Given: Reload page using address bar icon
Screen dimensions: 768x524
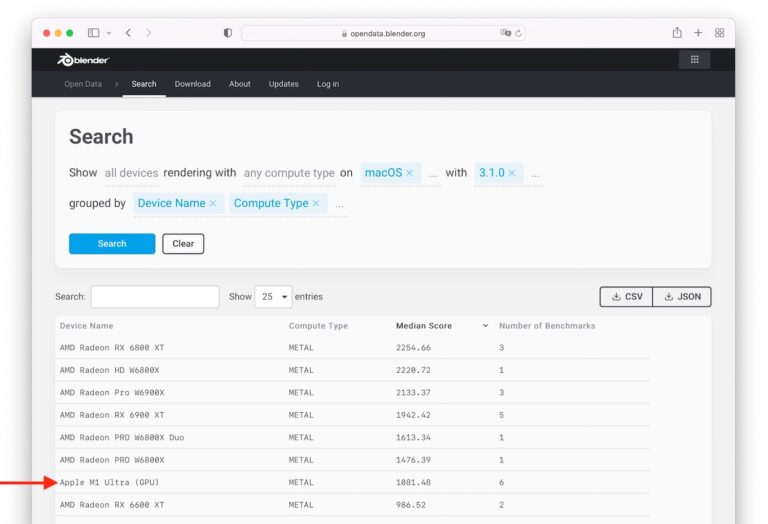Looking at the screenshot, I should pos(518,33).
